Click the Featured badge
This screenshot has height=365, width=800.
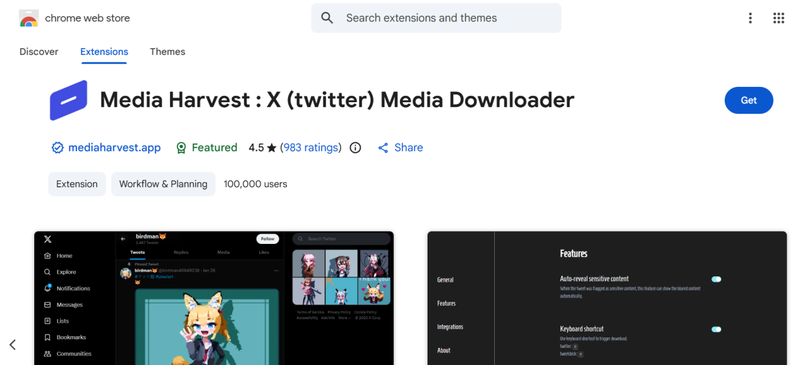(207, 148)
